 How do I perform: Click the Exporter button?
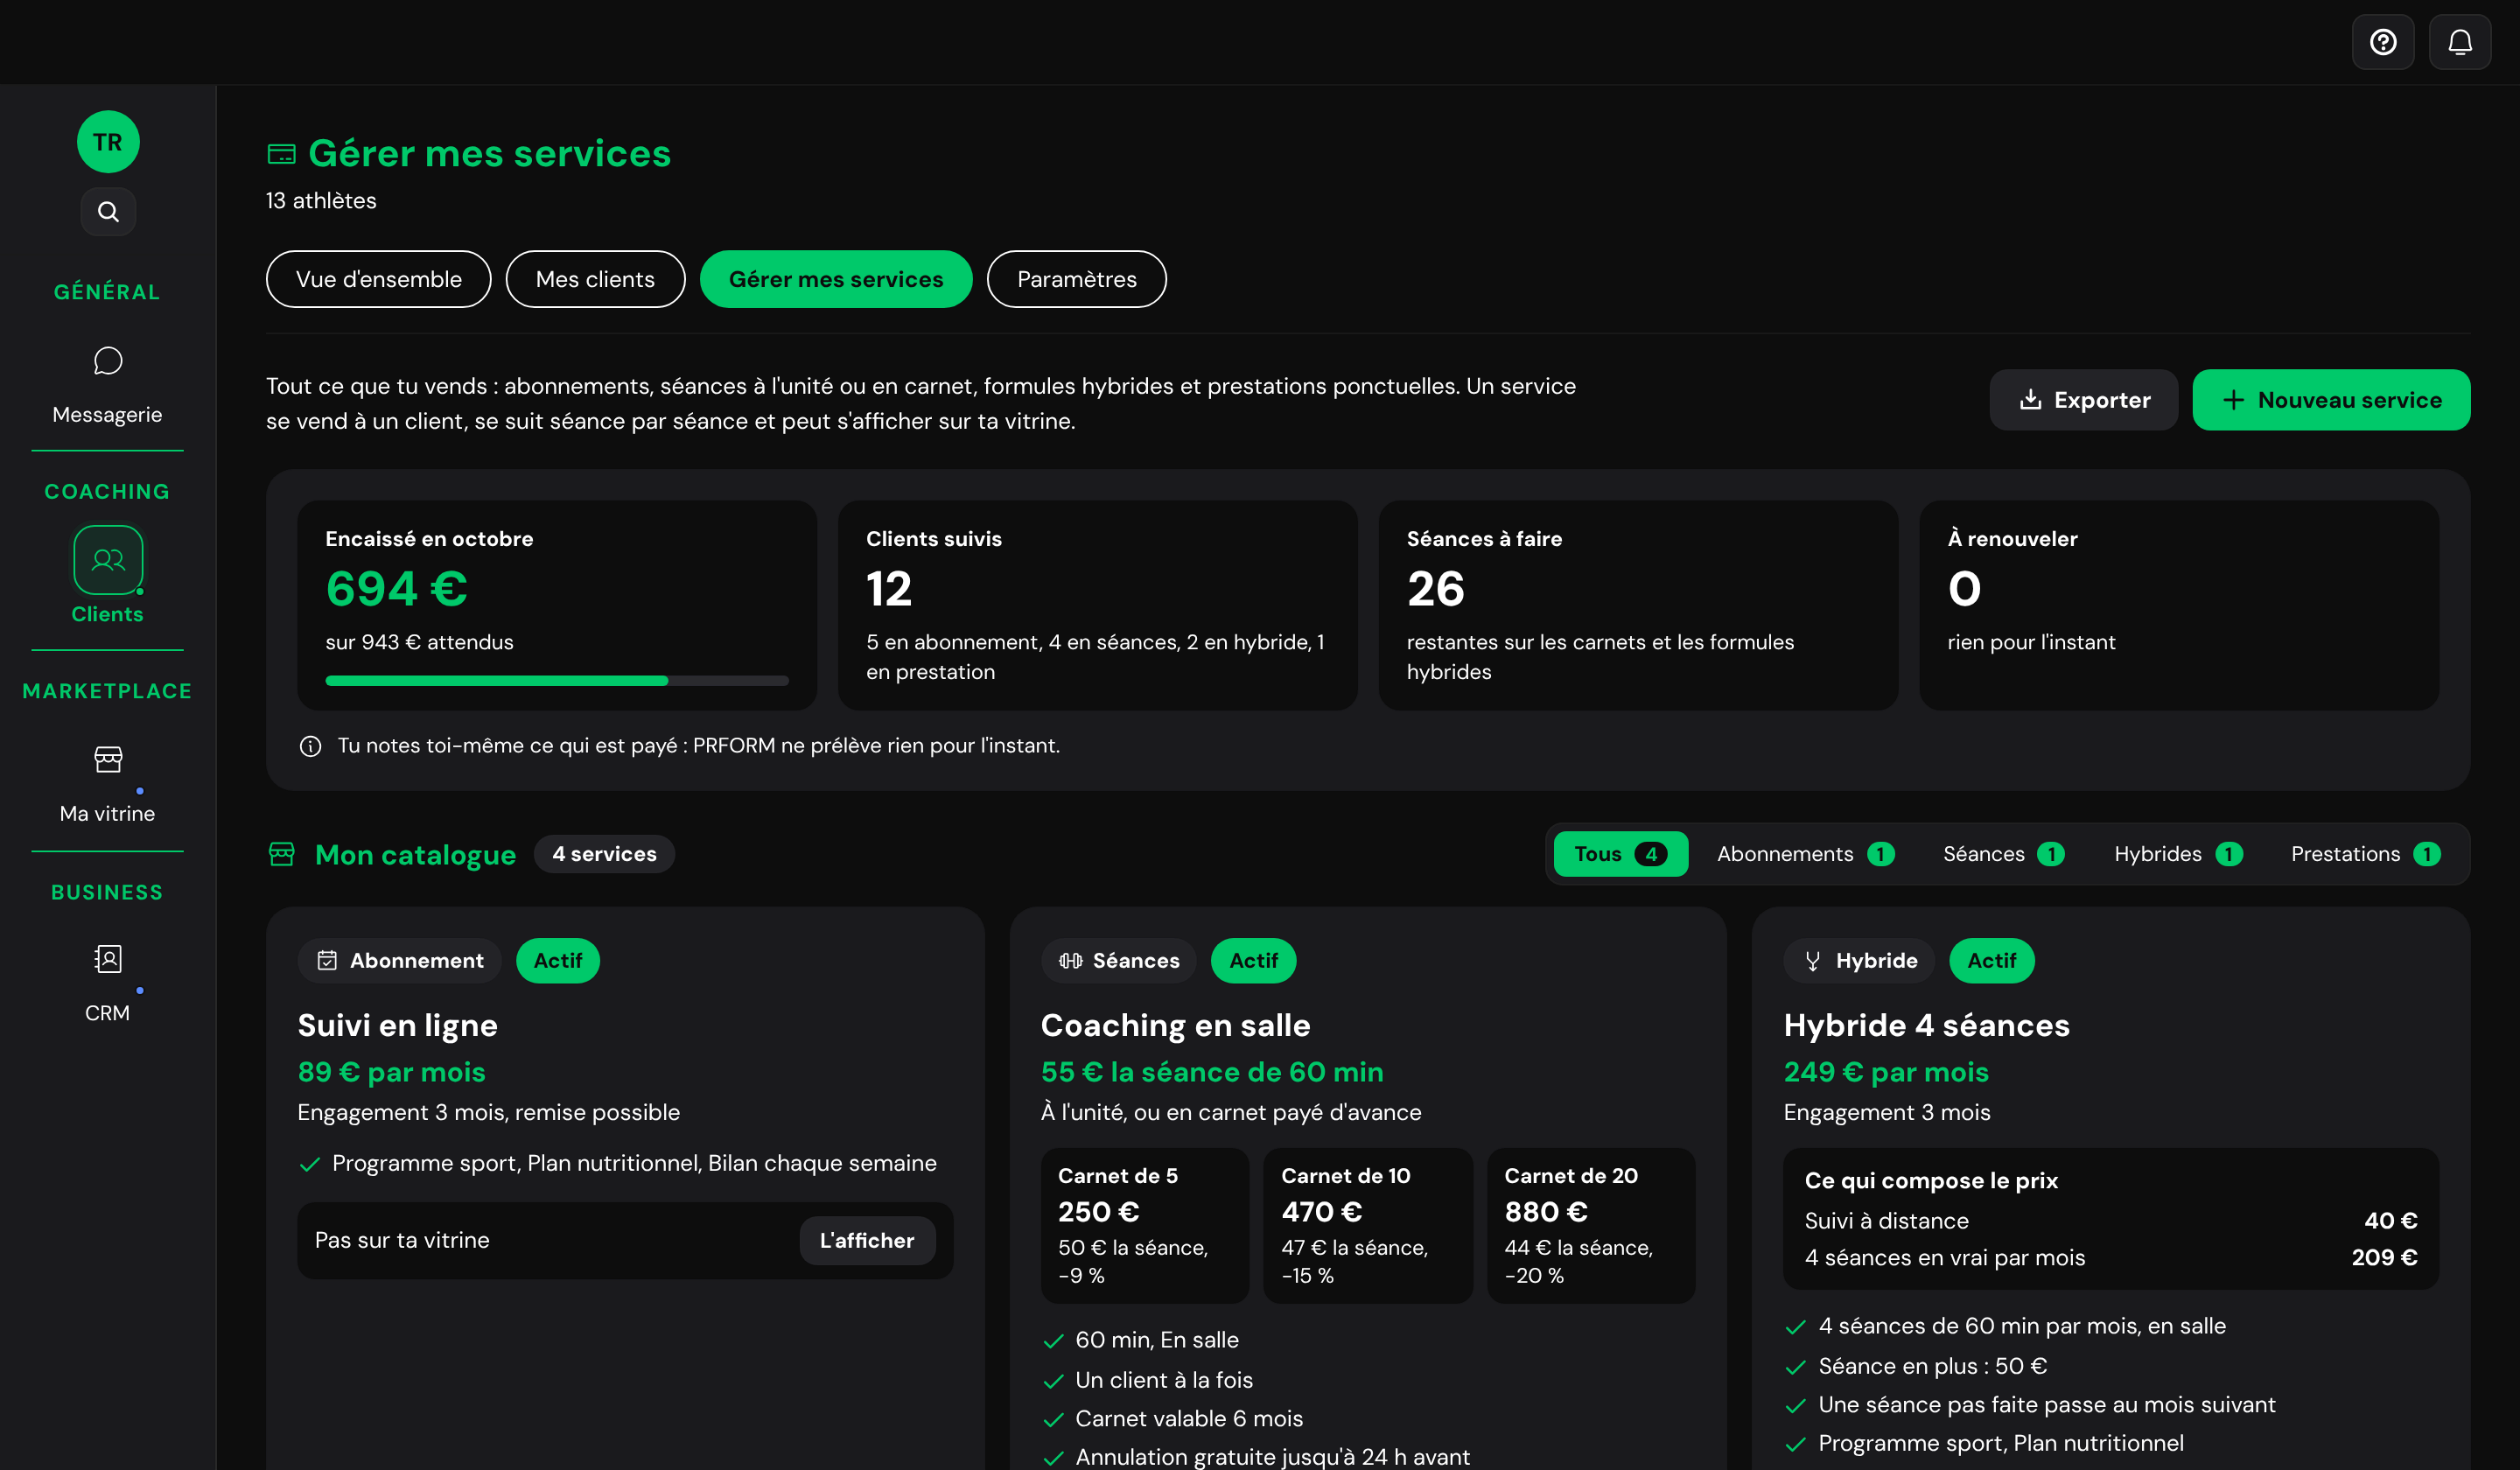(2084, 400)
